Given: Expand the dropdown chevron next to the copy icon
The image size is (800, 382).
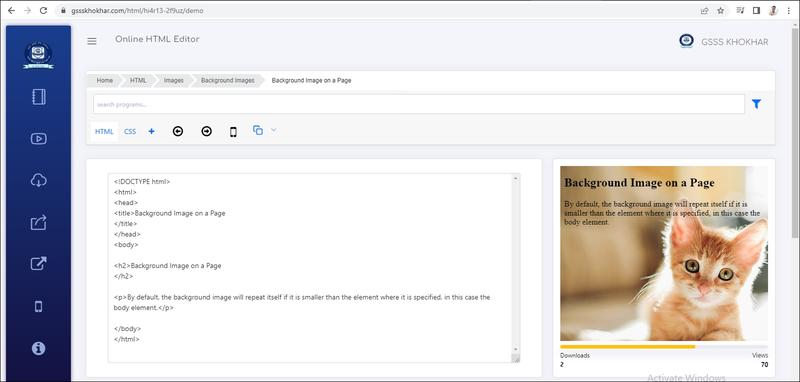Looking at the screenshot, I should coord(273,130).
